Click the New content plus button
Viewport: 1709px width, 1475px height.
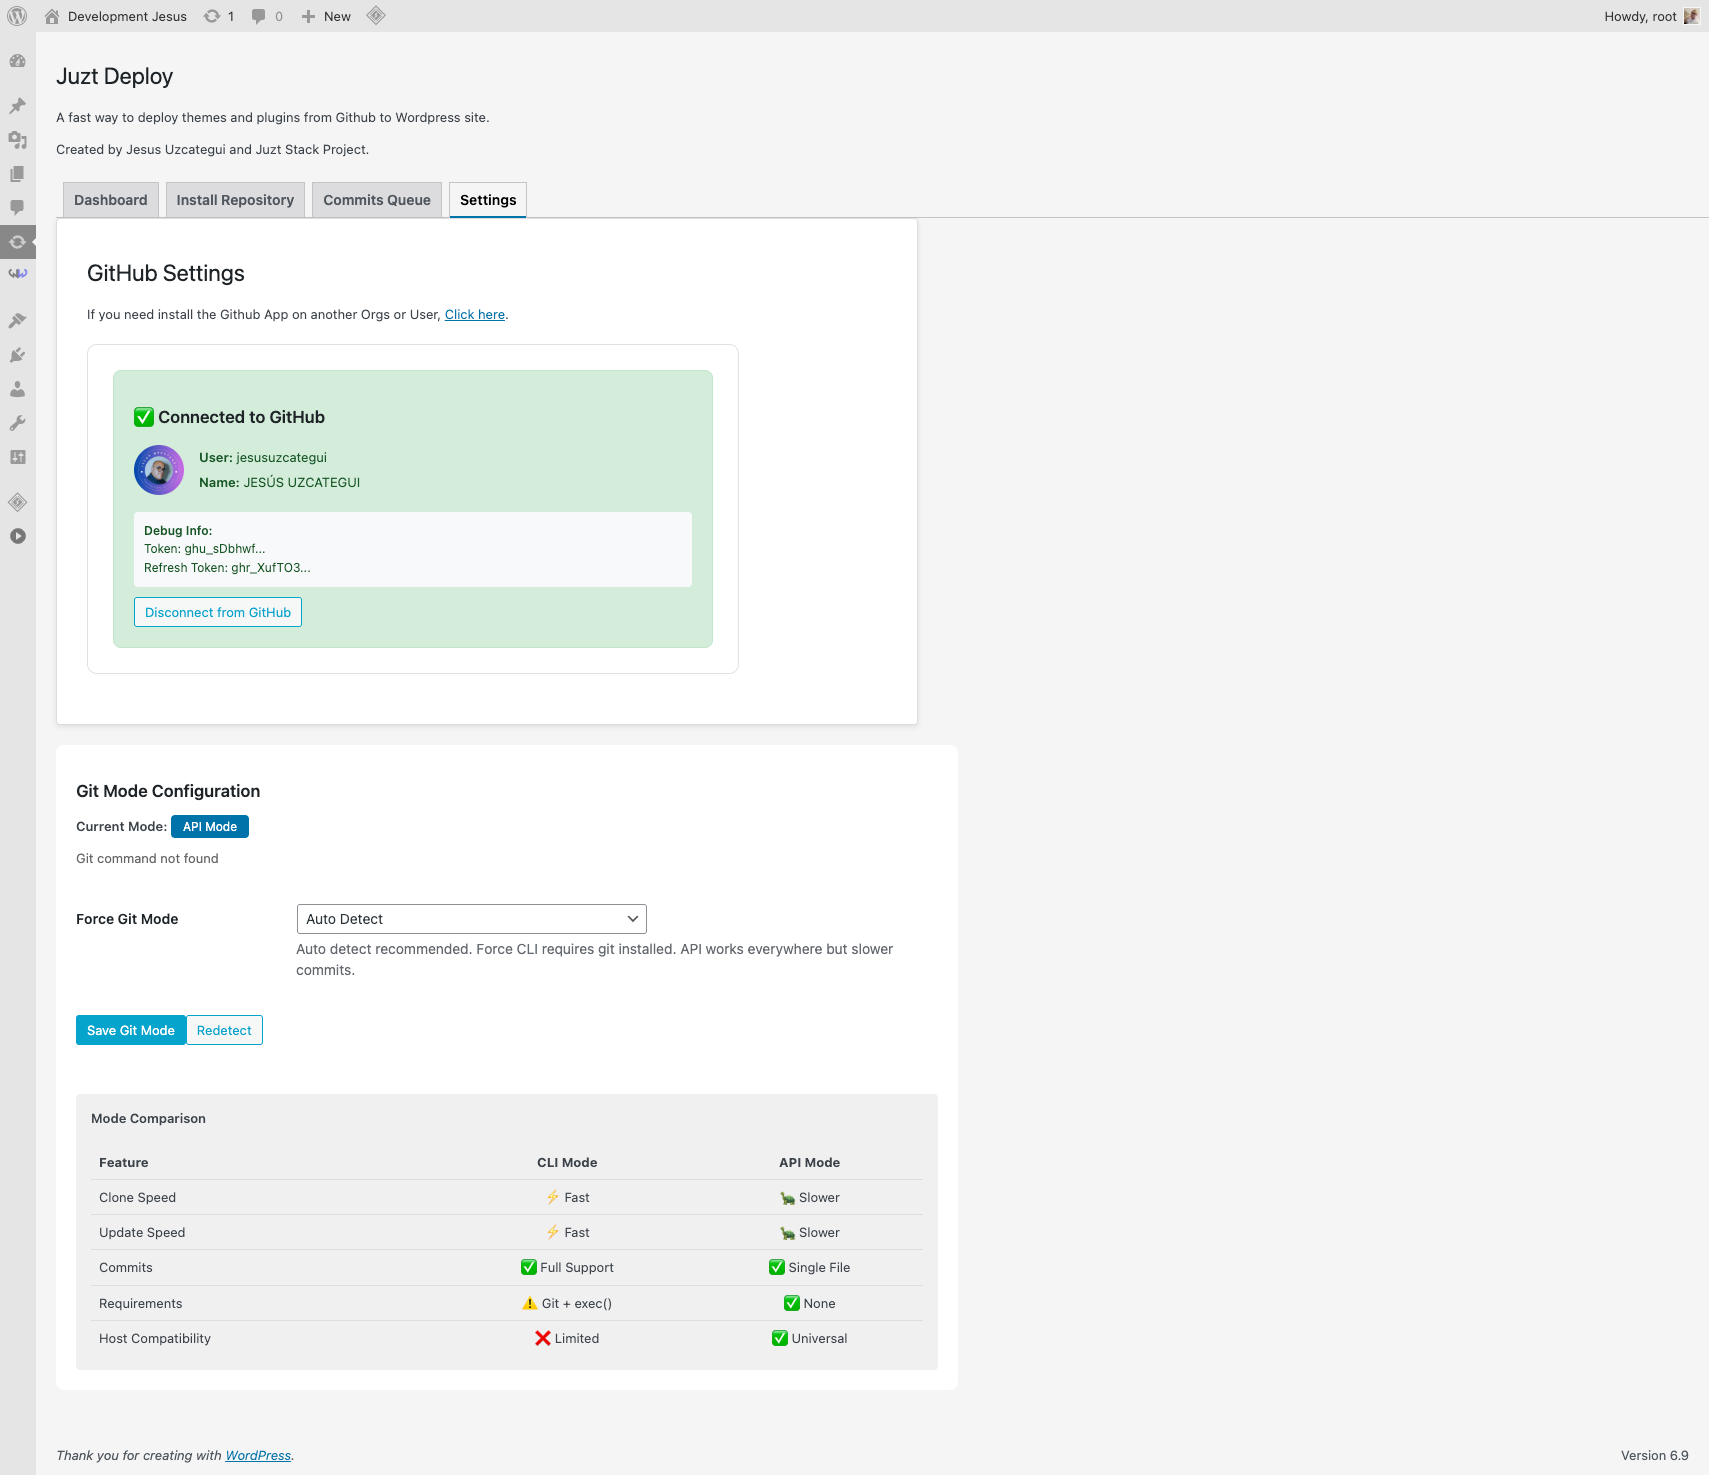(326, 16)
